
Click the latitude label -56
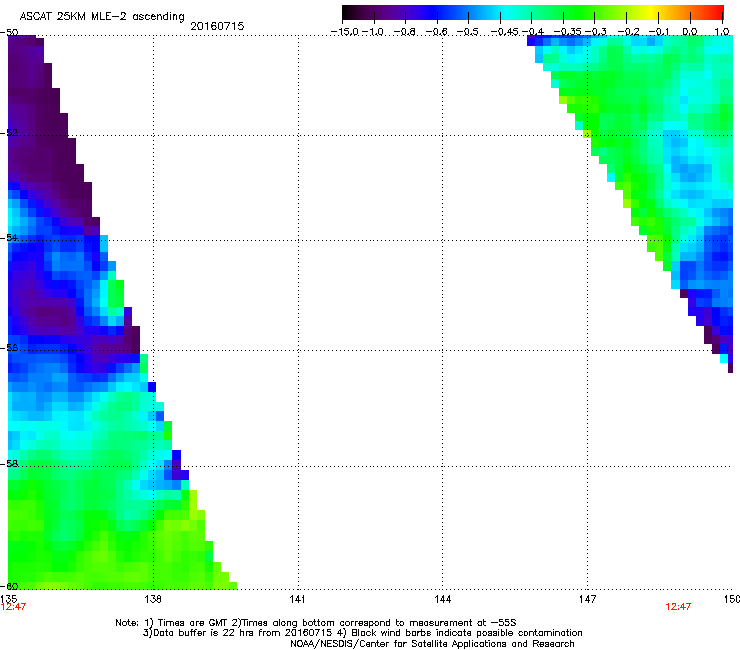[9, 347]
